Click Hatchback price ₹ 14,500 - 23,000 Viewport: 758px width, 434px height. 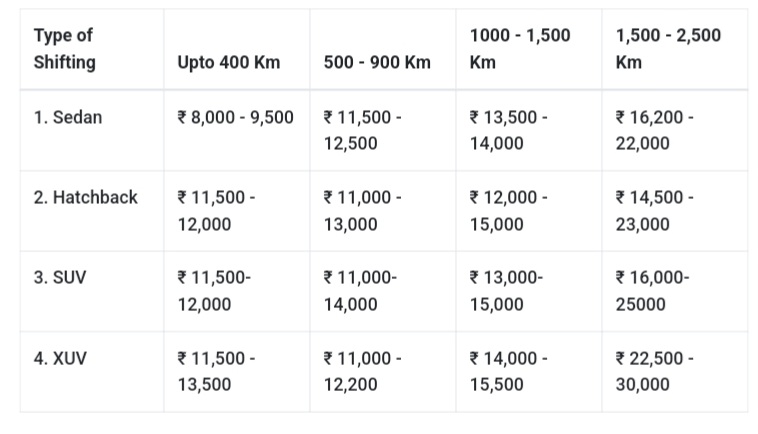655,210
